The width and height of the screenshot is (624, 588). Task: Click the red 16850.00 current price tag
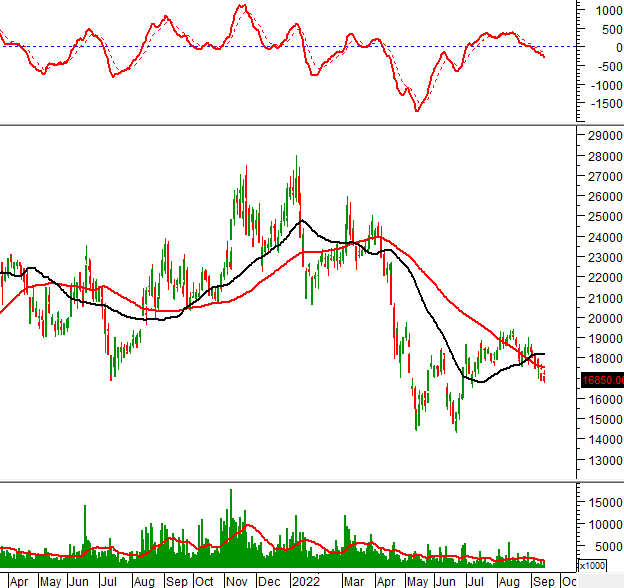click(x=601, y=380)
